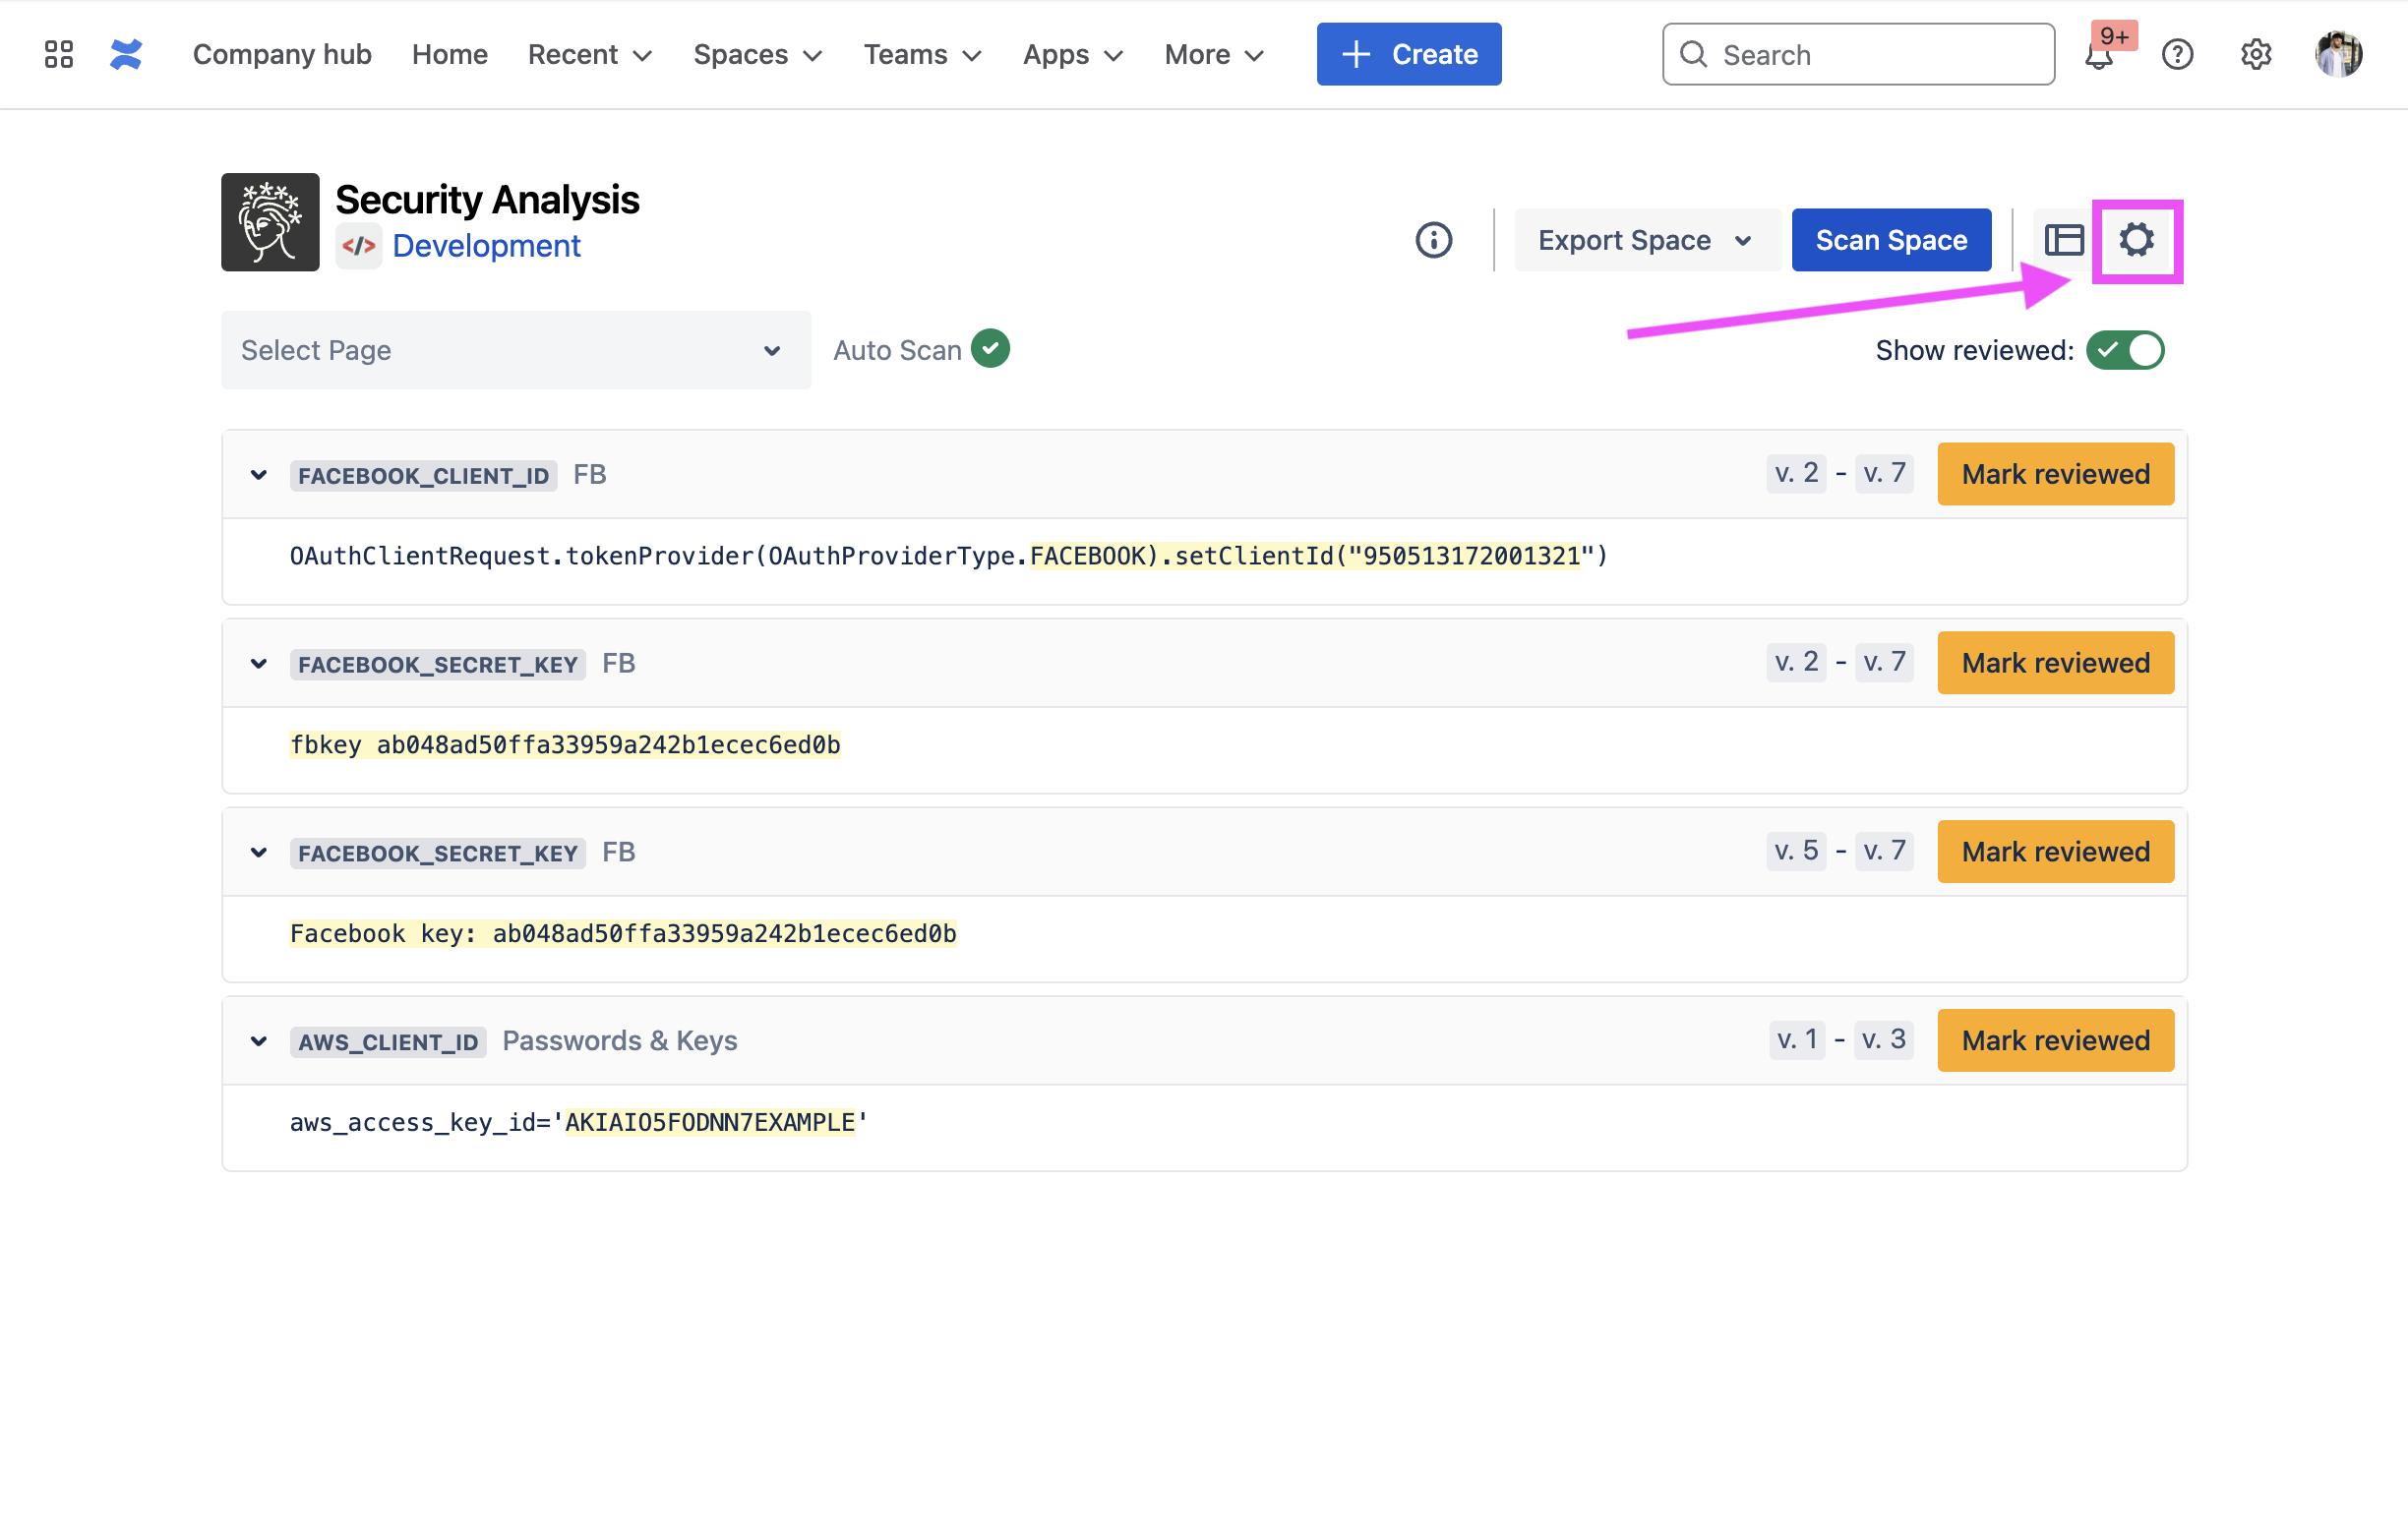Click the AWS_CLIENT_ID tag label
The width and height of the screenshot is (2408, 1536).
(388, 1042)
